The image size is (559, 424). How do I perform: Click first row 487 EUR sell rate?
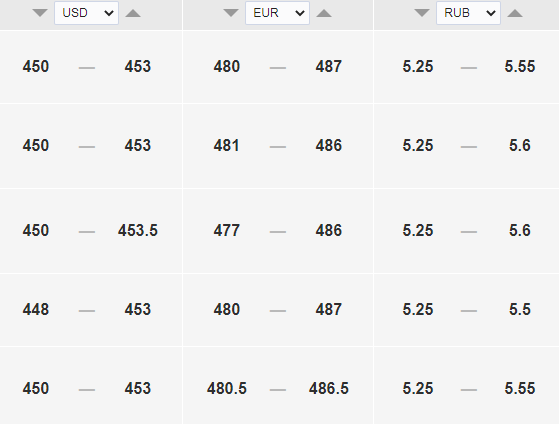coord(329,66)
